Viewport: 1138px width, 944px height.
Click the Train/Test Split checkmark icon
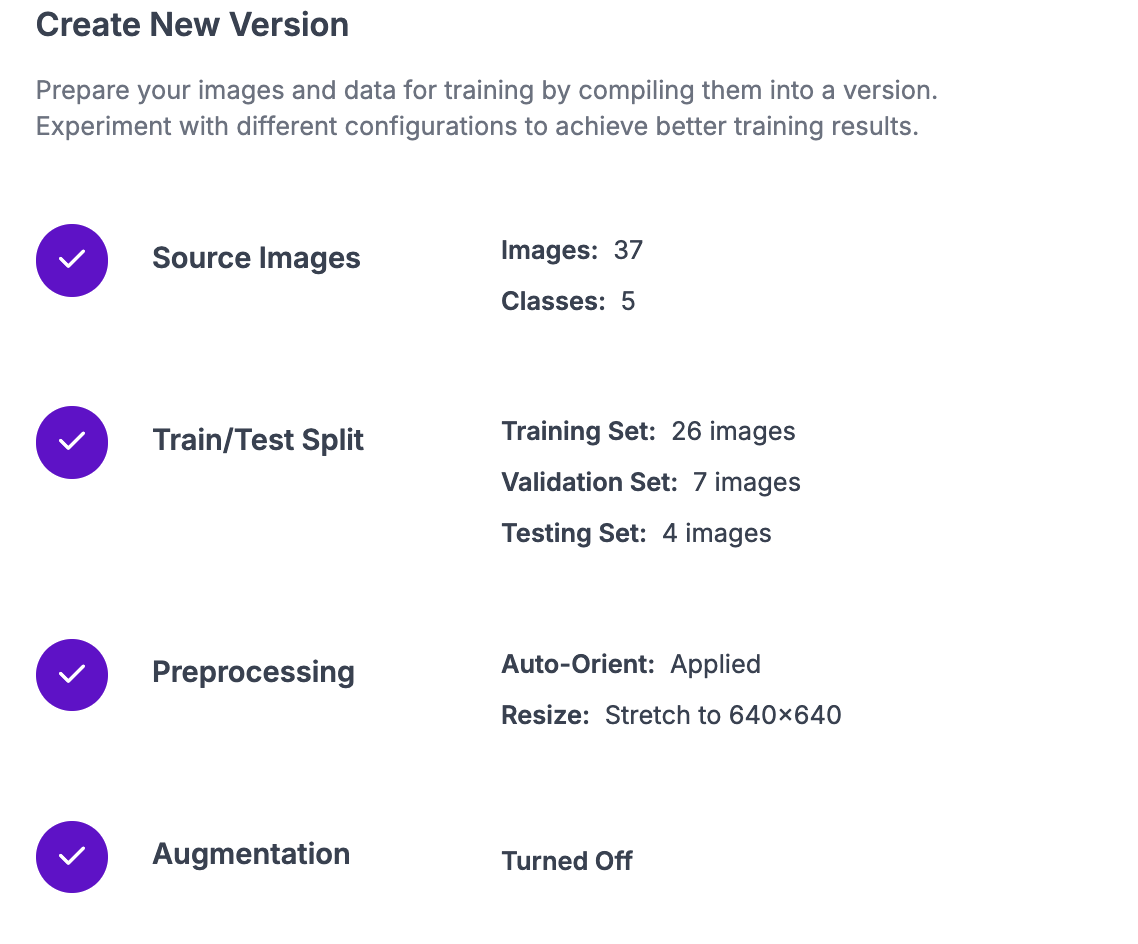[x=72, y=442]
